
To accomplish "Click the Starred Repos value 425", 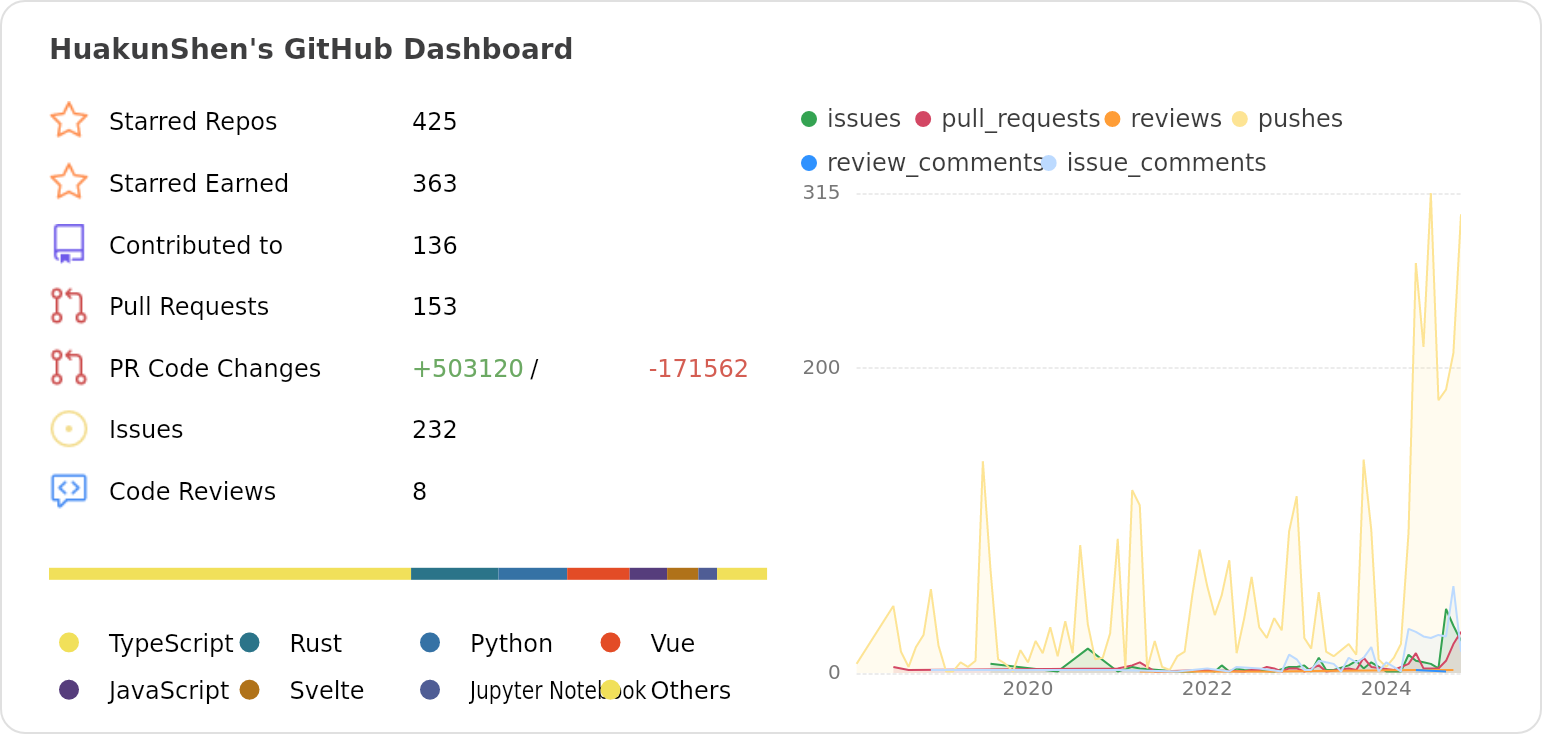I will tap(435, 122).
